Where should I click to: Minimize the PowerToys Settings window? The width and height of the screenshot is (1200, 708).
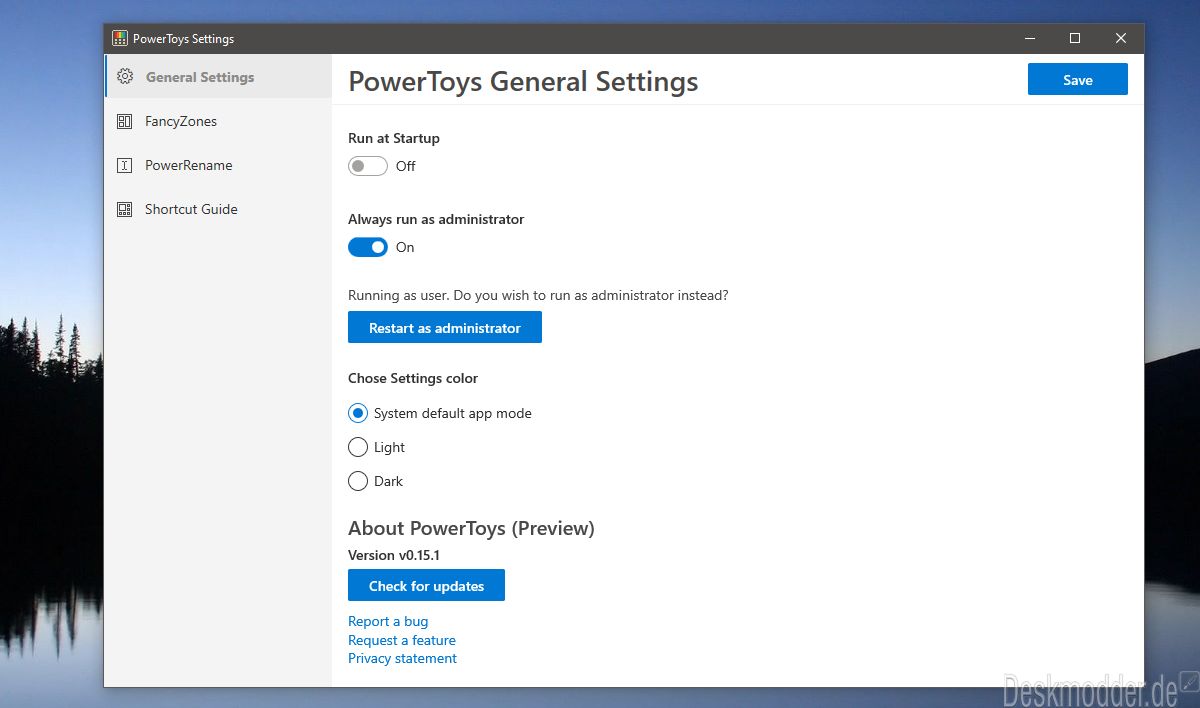[x=1030, y=39]
